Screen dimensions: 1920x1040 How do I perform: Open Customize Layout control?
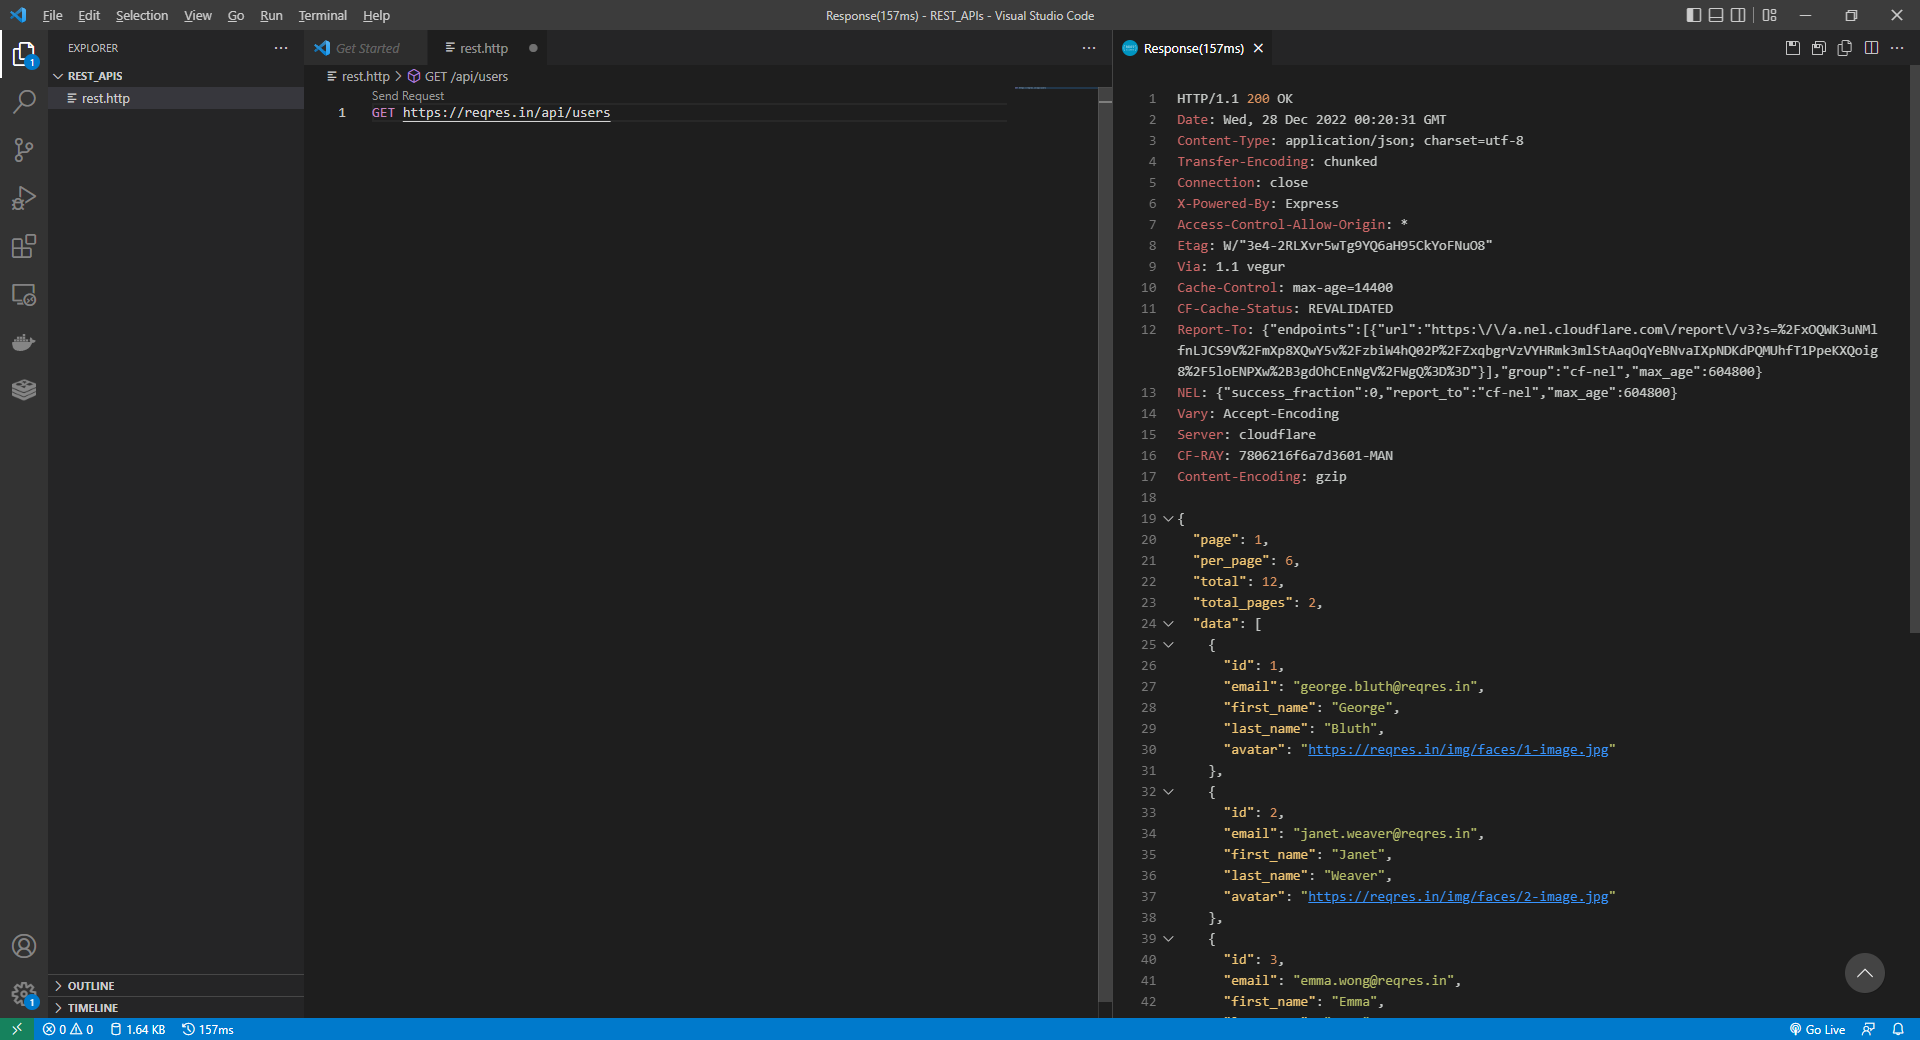(x=1770, y=15)
